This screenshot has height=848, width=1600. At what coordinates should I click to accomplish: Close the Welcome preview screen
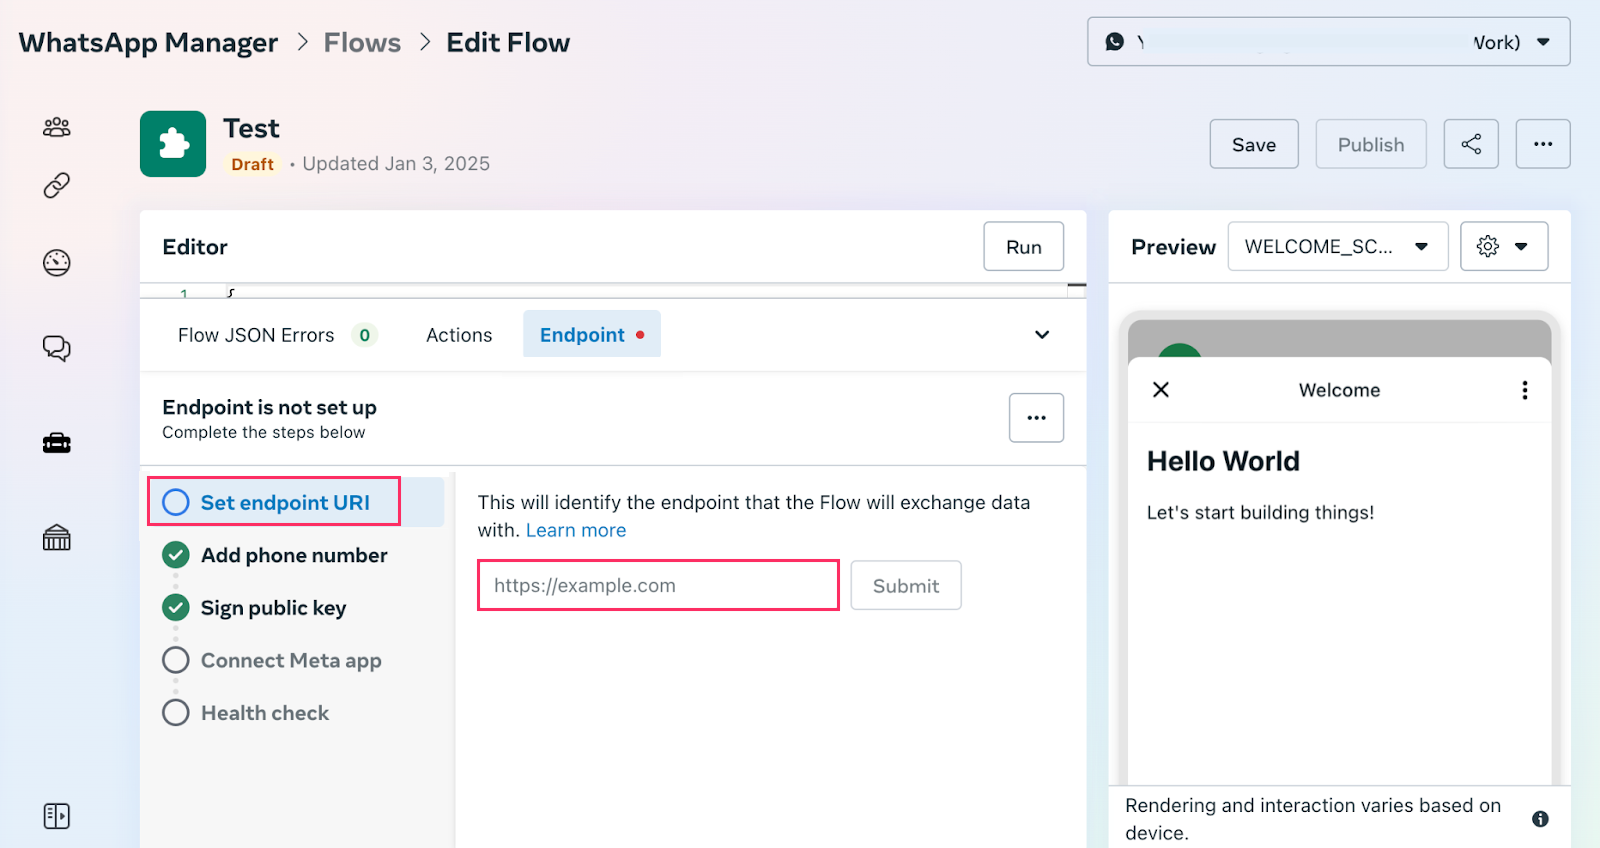coord(1161,389)
